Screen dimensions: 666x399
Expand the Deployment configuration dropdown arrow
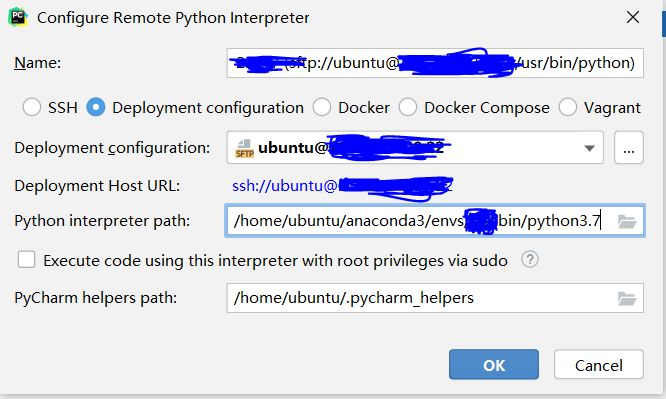point(589,148)
